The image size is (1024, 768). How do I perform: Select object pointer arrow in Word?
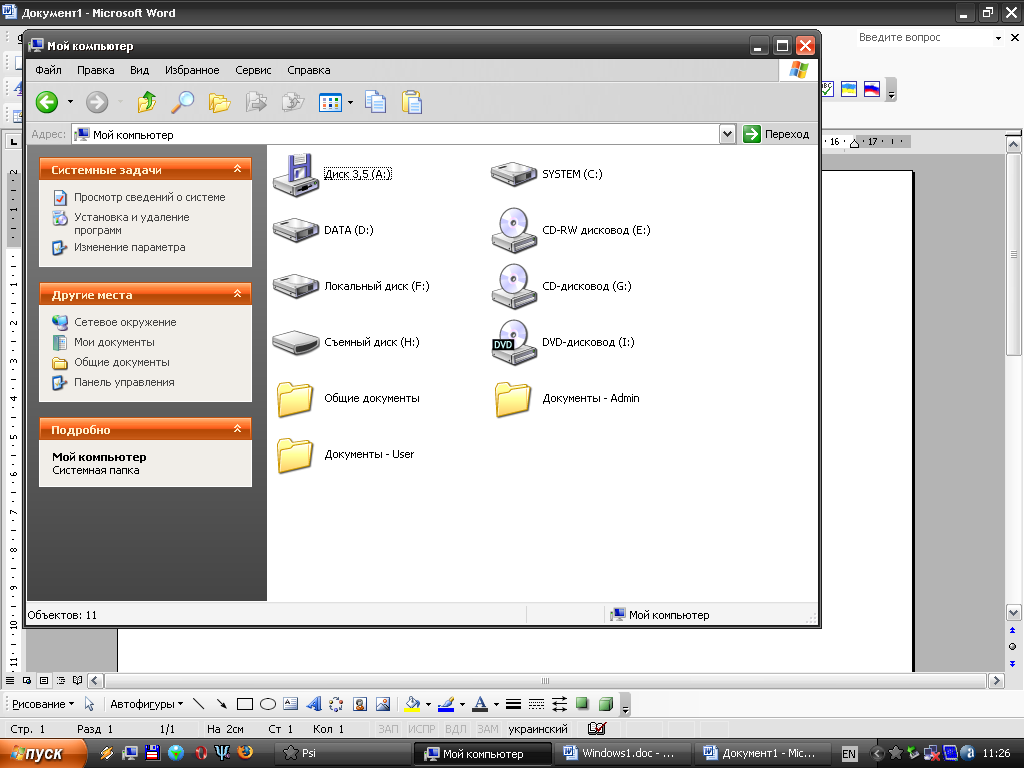[x=89, y=704]
